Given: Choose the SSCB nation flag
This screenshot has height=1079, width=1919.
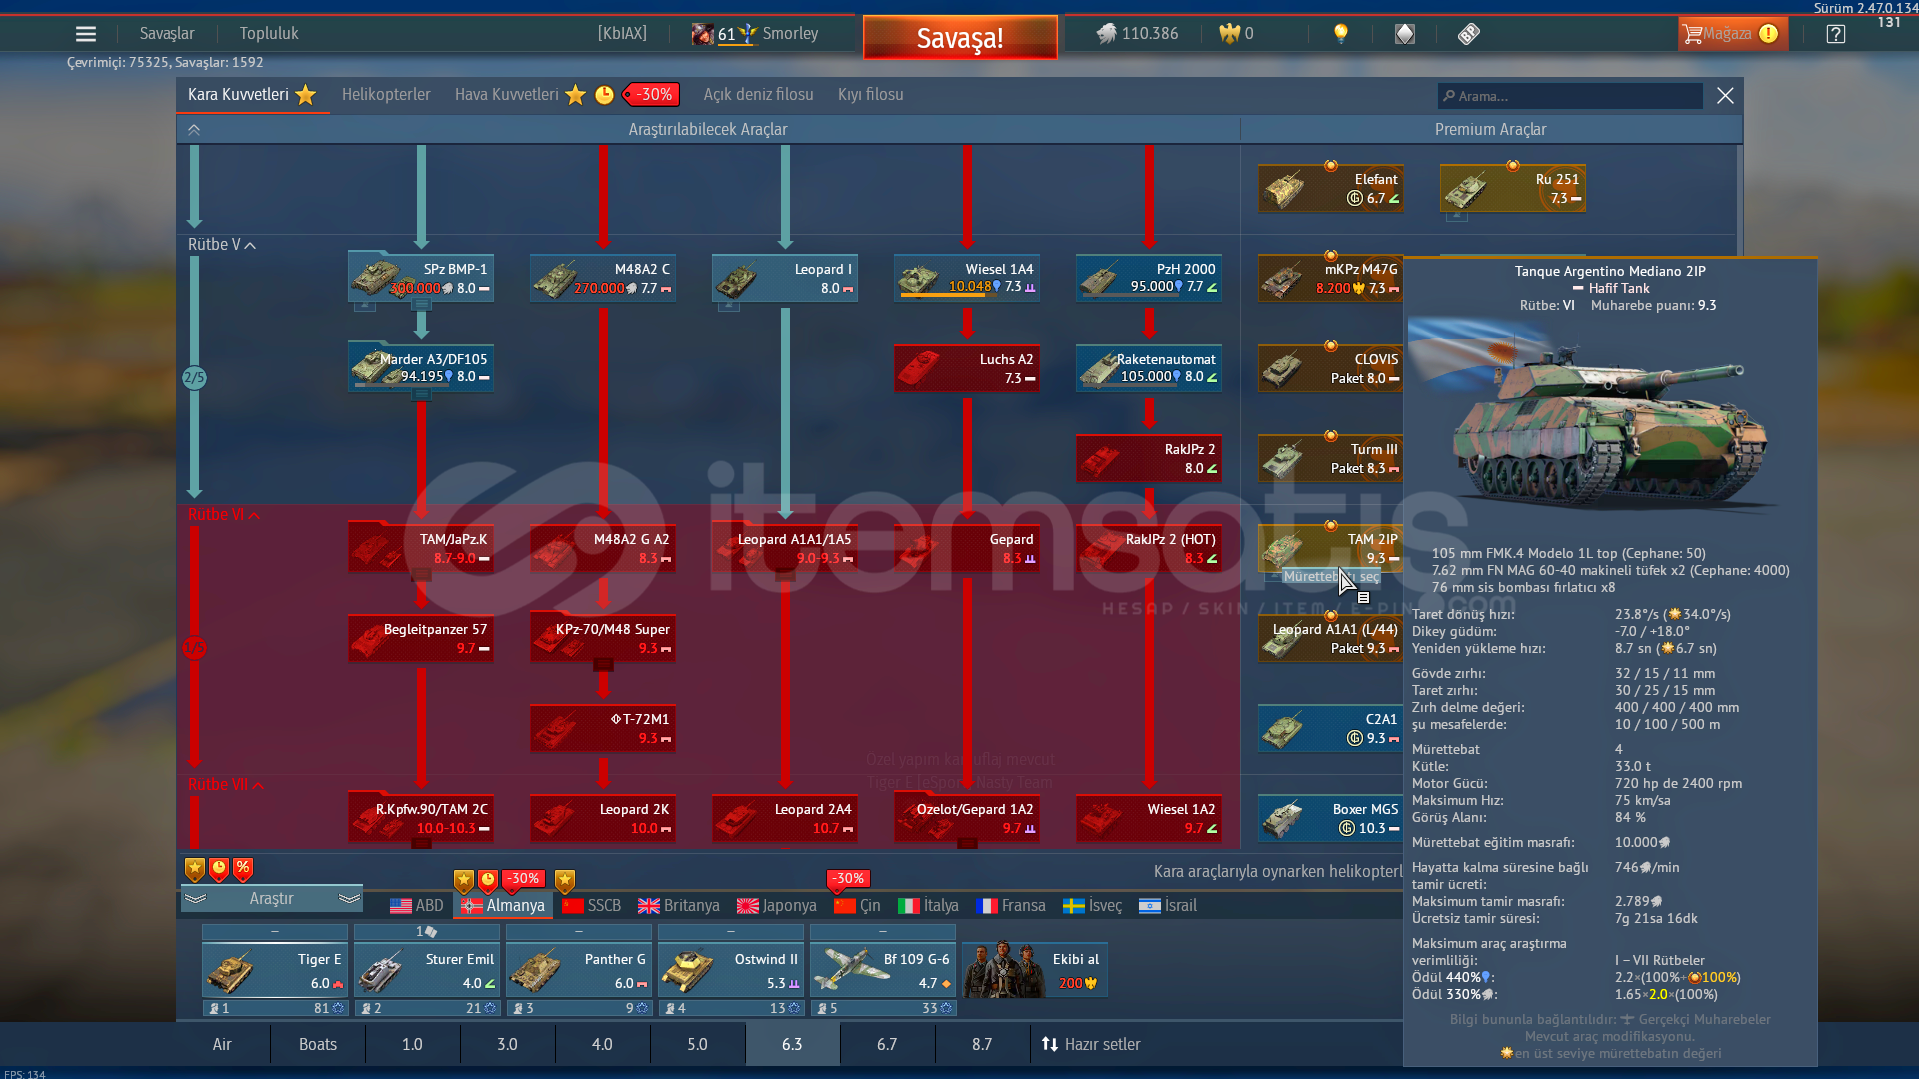Looking at the screenshot, I should coord(592,906).
